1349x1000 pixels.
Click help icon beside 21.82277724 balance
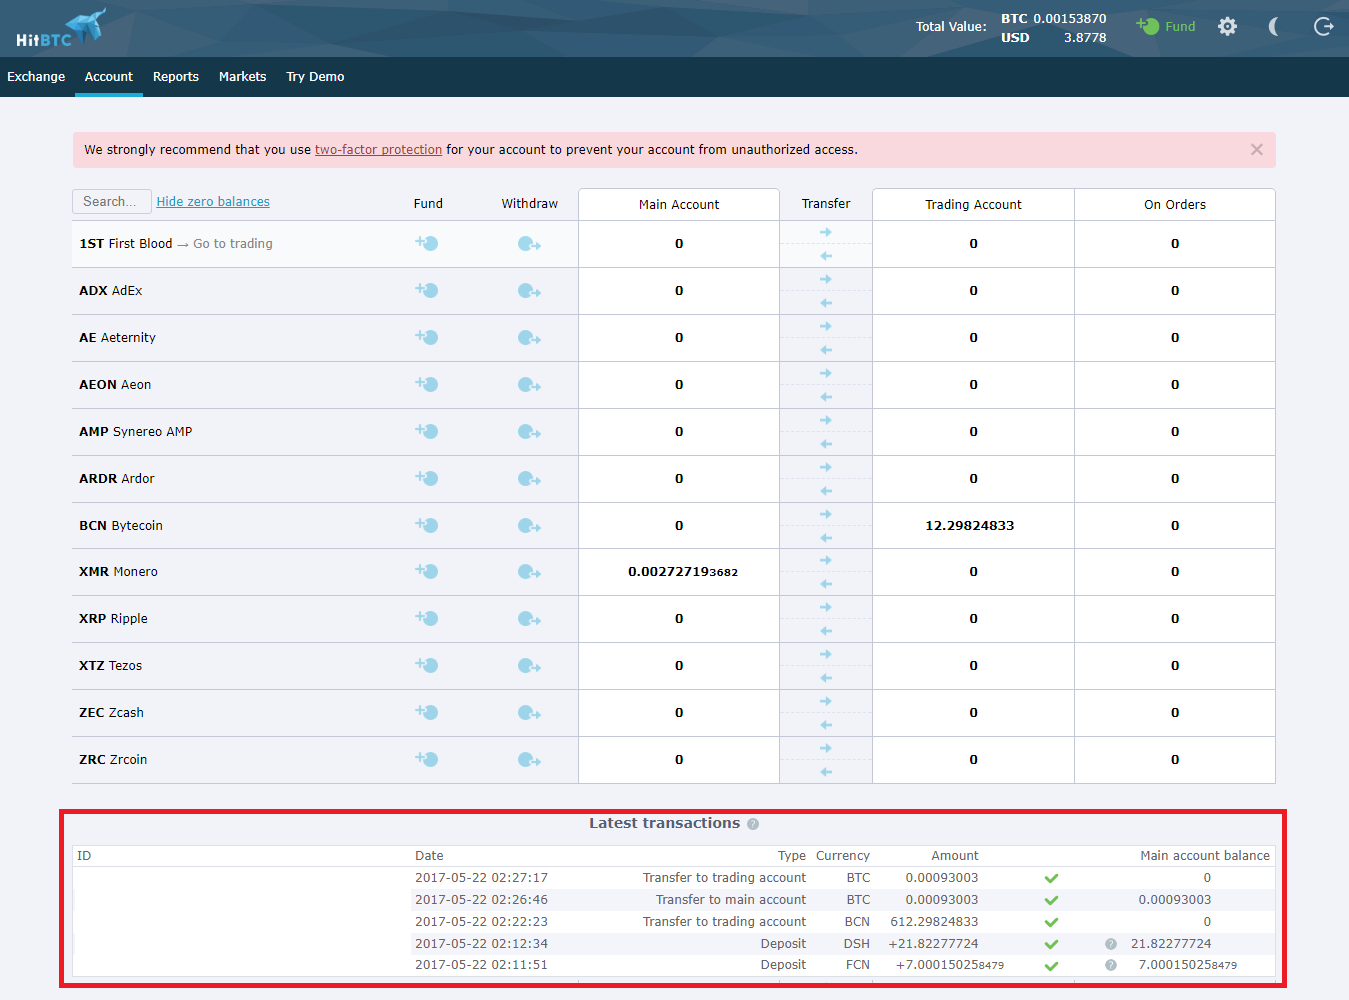[x=1111, y=944]
